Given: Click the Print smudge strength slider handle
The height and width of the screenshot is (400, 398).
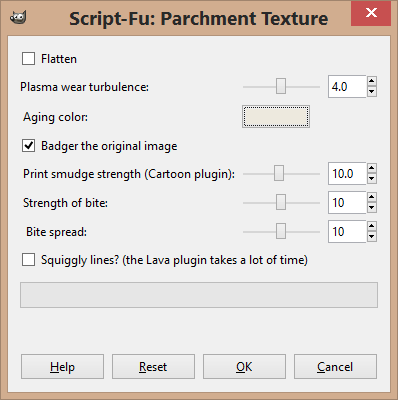Looking at the screenshot, I should click(279, 174).
